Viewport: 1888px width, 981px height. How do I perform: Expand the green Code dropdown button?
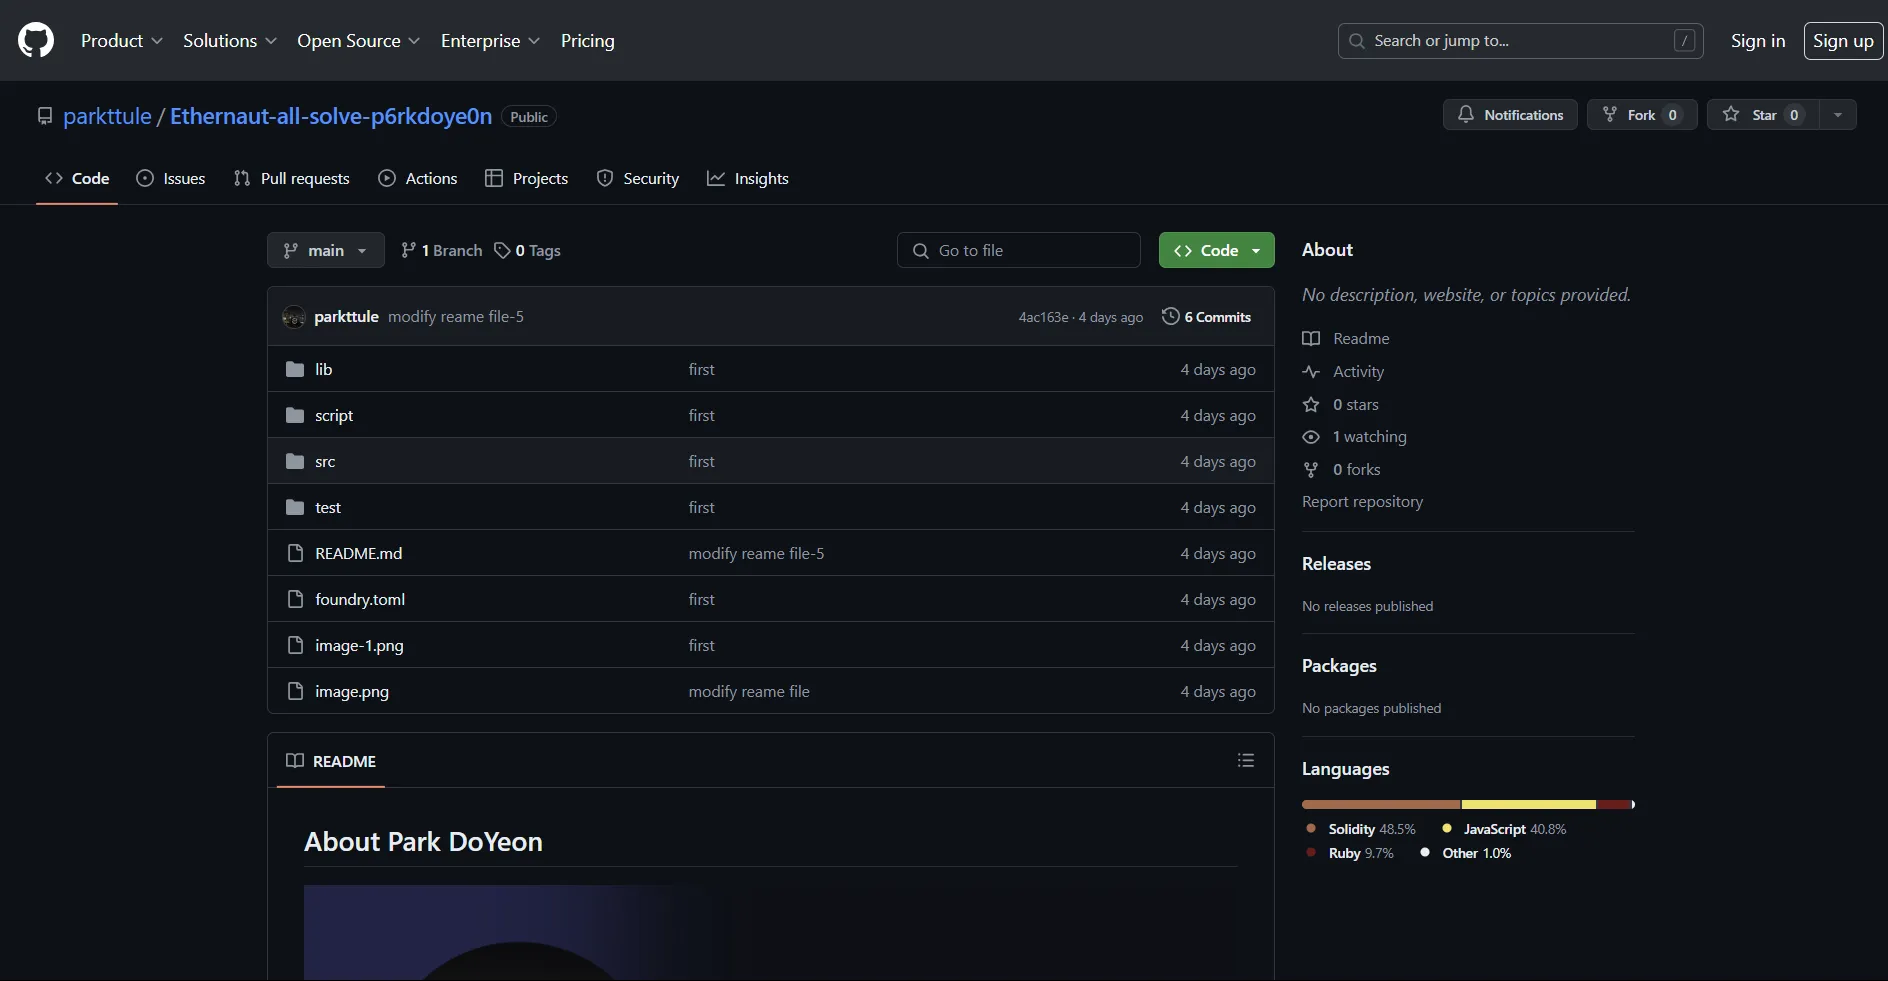1216,251
